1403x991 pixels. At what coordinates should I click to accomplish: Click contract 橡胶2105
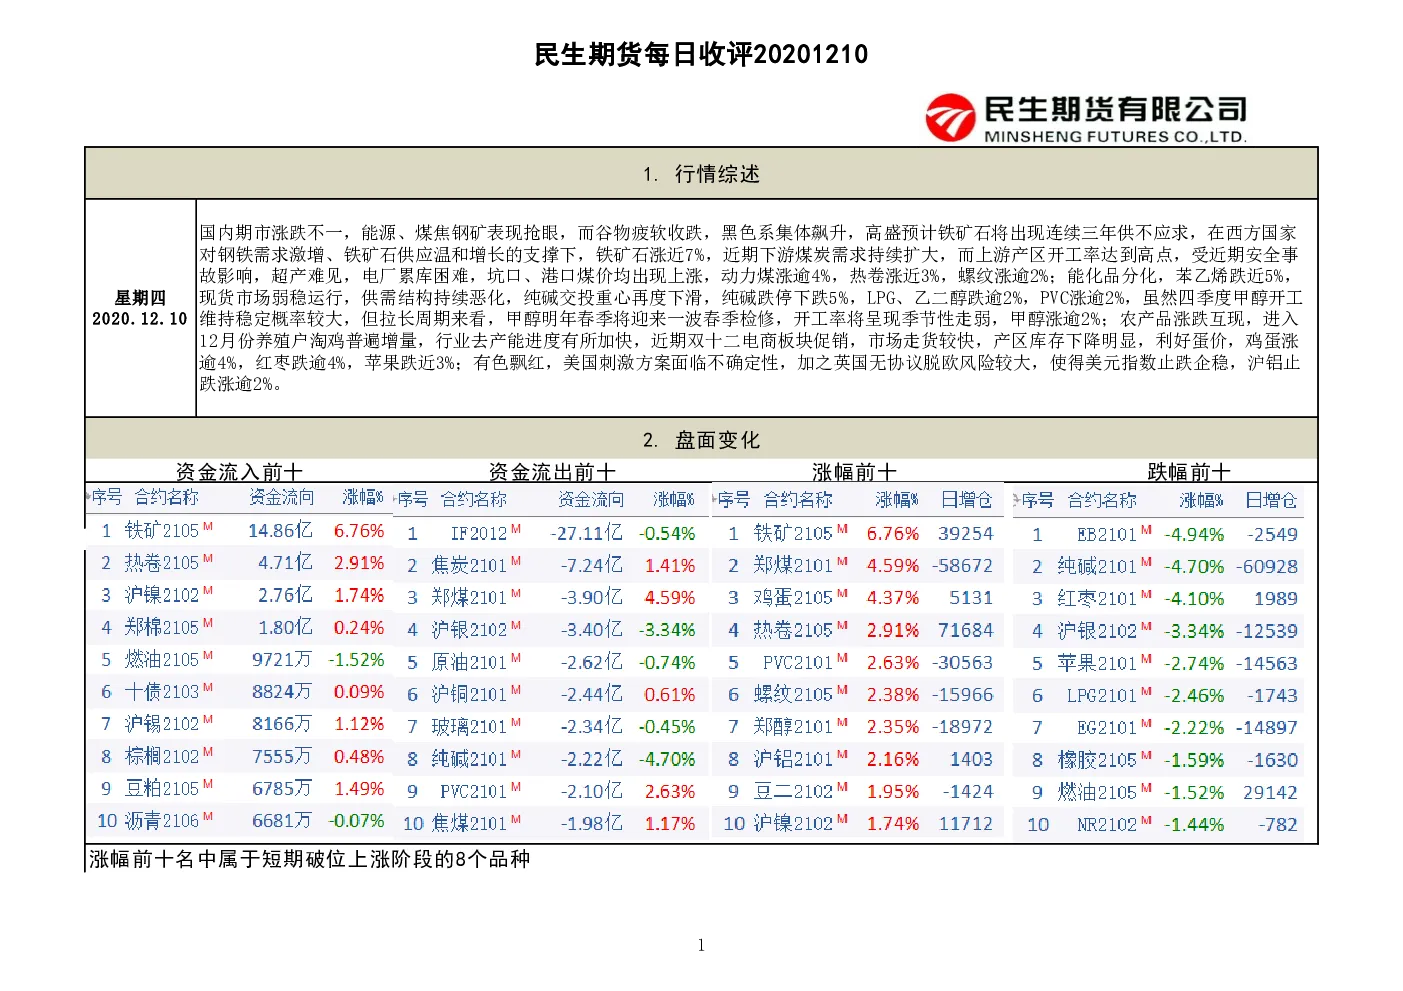click(x=1097, y=761)
